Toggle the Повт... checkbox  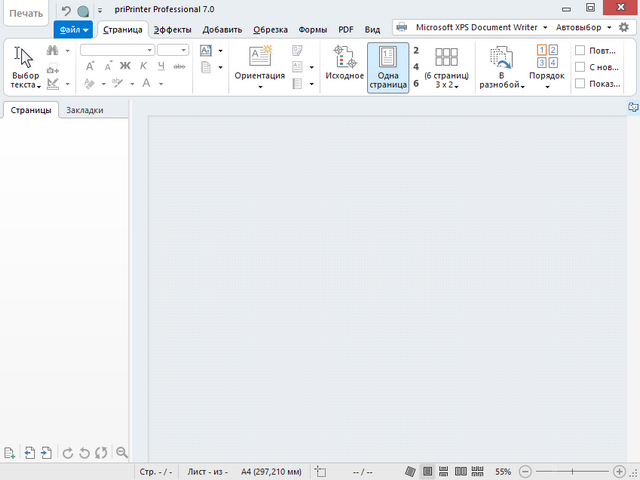[x=581, y=50]
